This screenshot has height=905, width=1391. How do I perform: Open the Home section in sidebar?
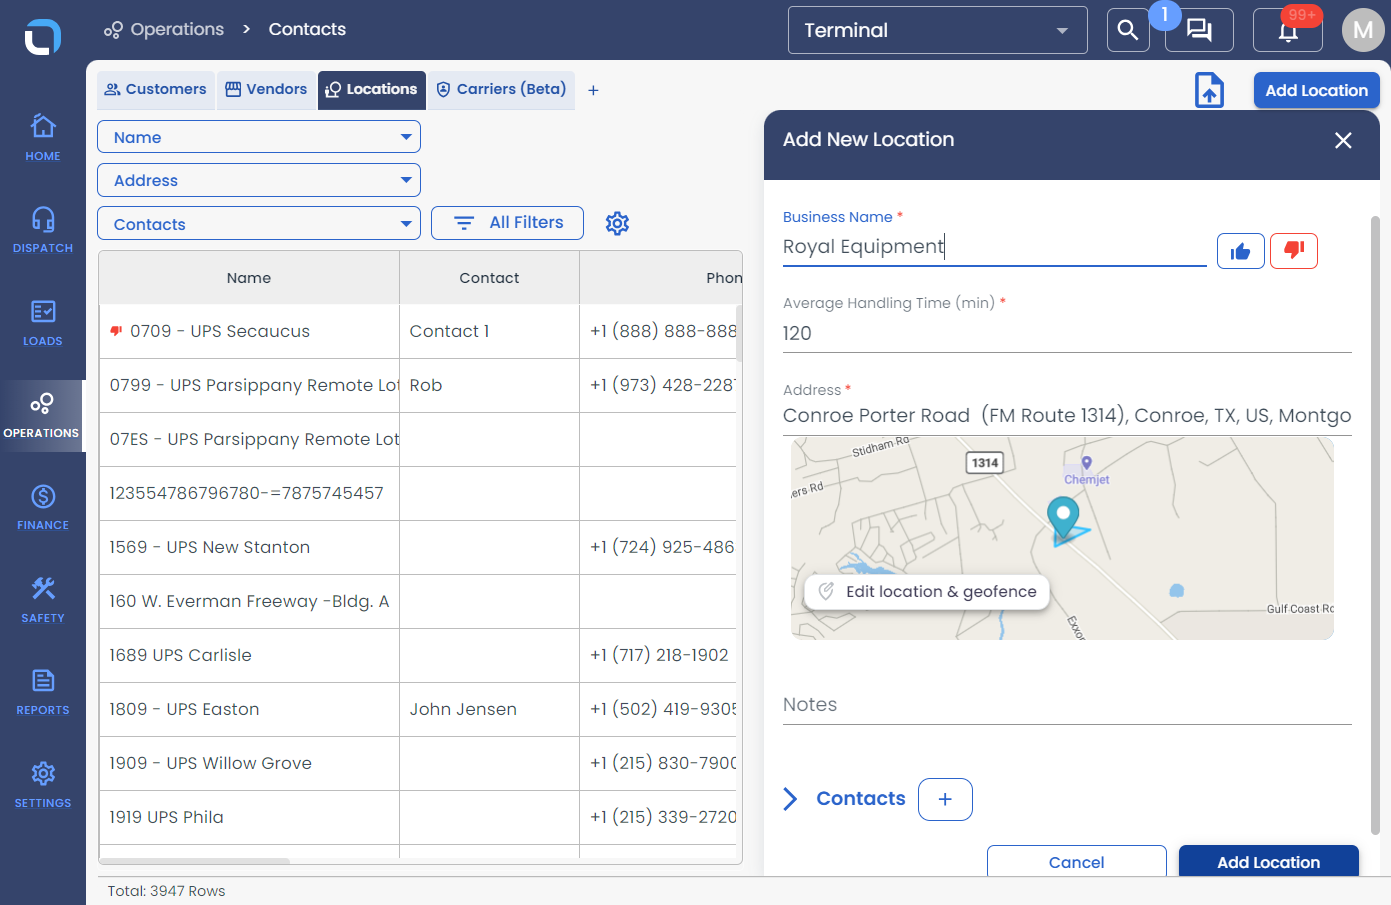[43, 137]
